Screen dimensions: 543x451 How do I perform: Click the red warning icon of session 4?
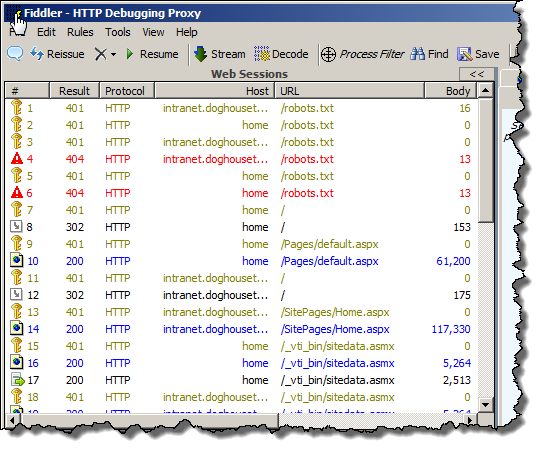[17, 159]
